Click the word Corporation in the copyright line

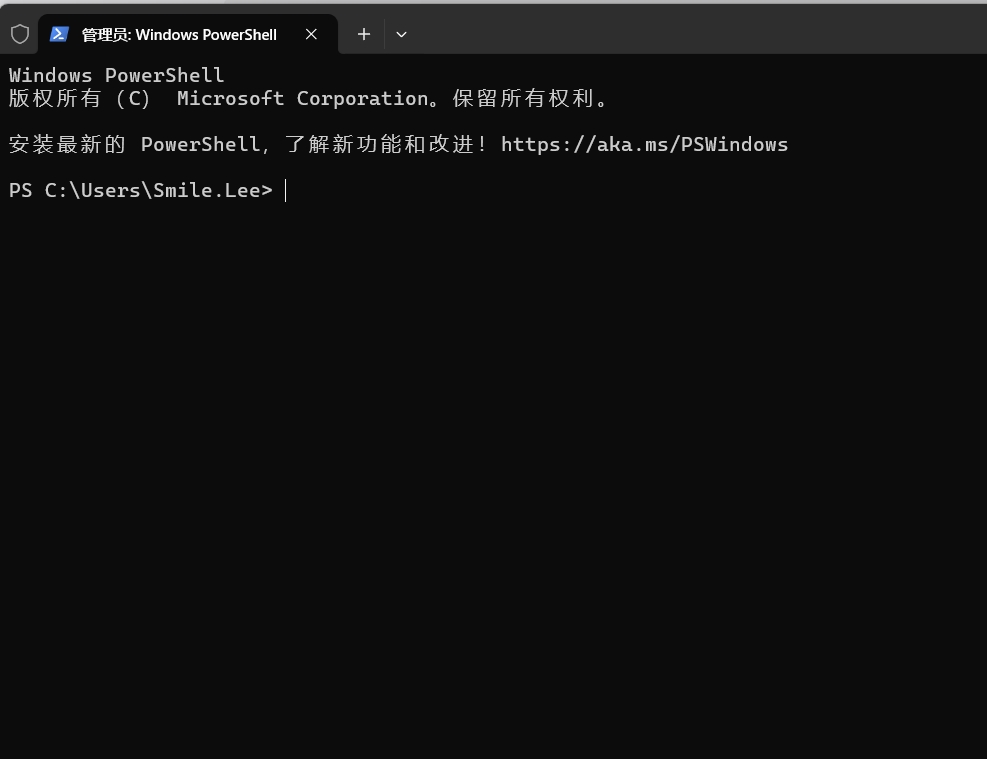(363, 99)
